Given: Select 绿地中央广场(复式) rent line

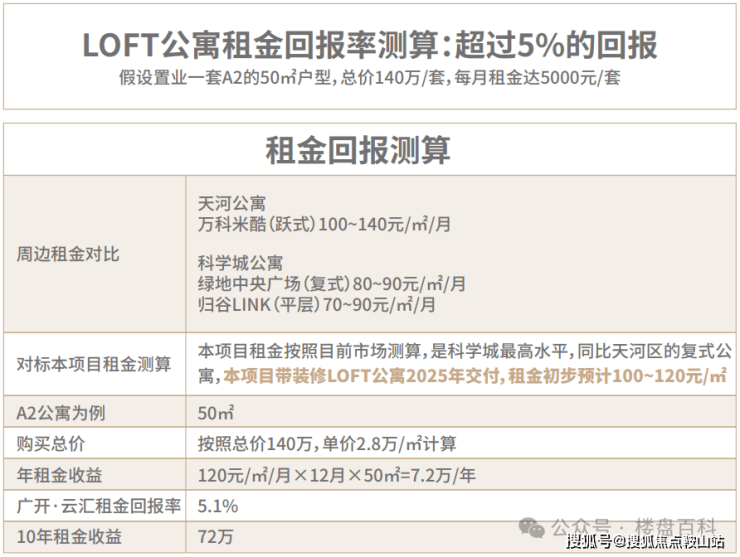Looking at the screenshot, I should click(332, 284).
